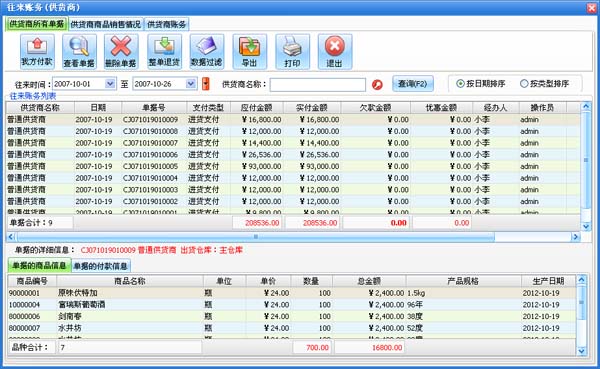Switch to 供货商账务 tab

(166, 24)
